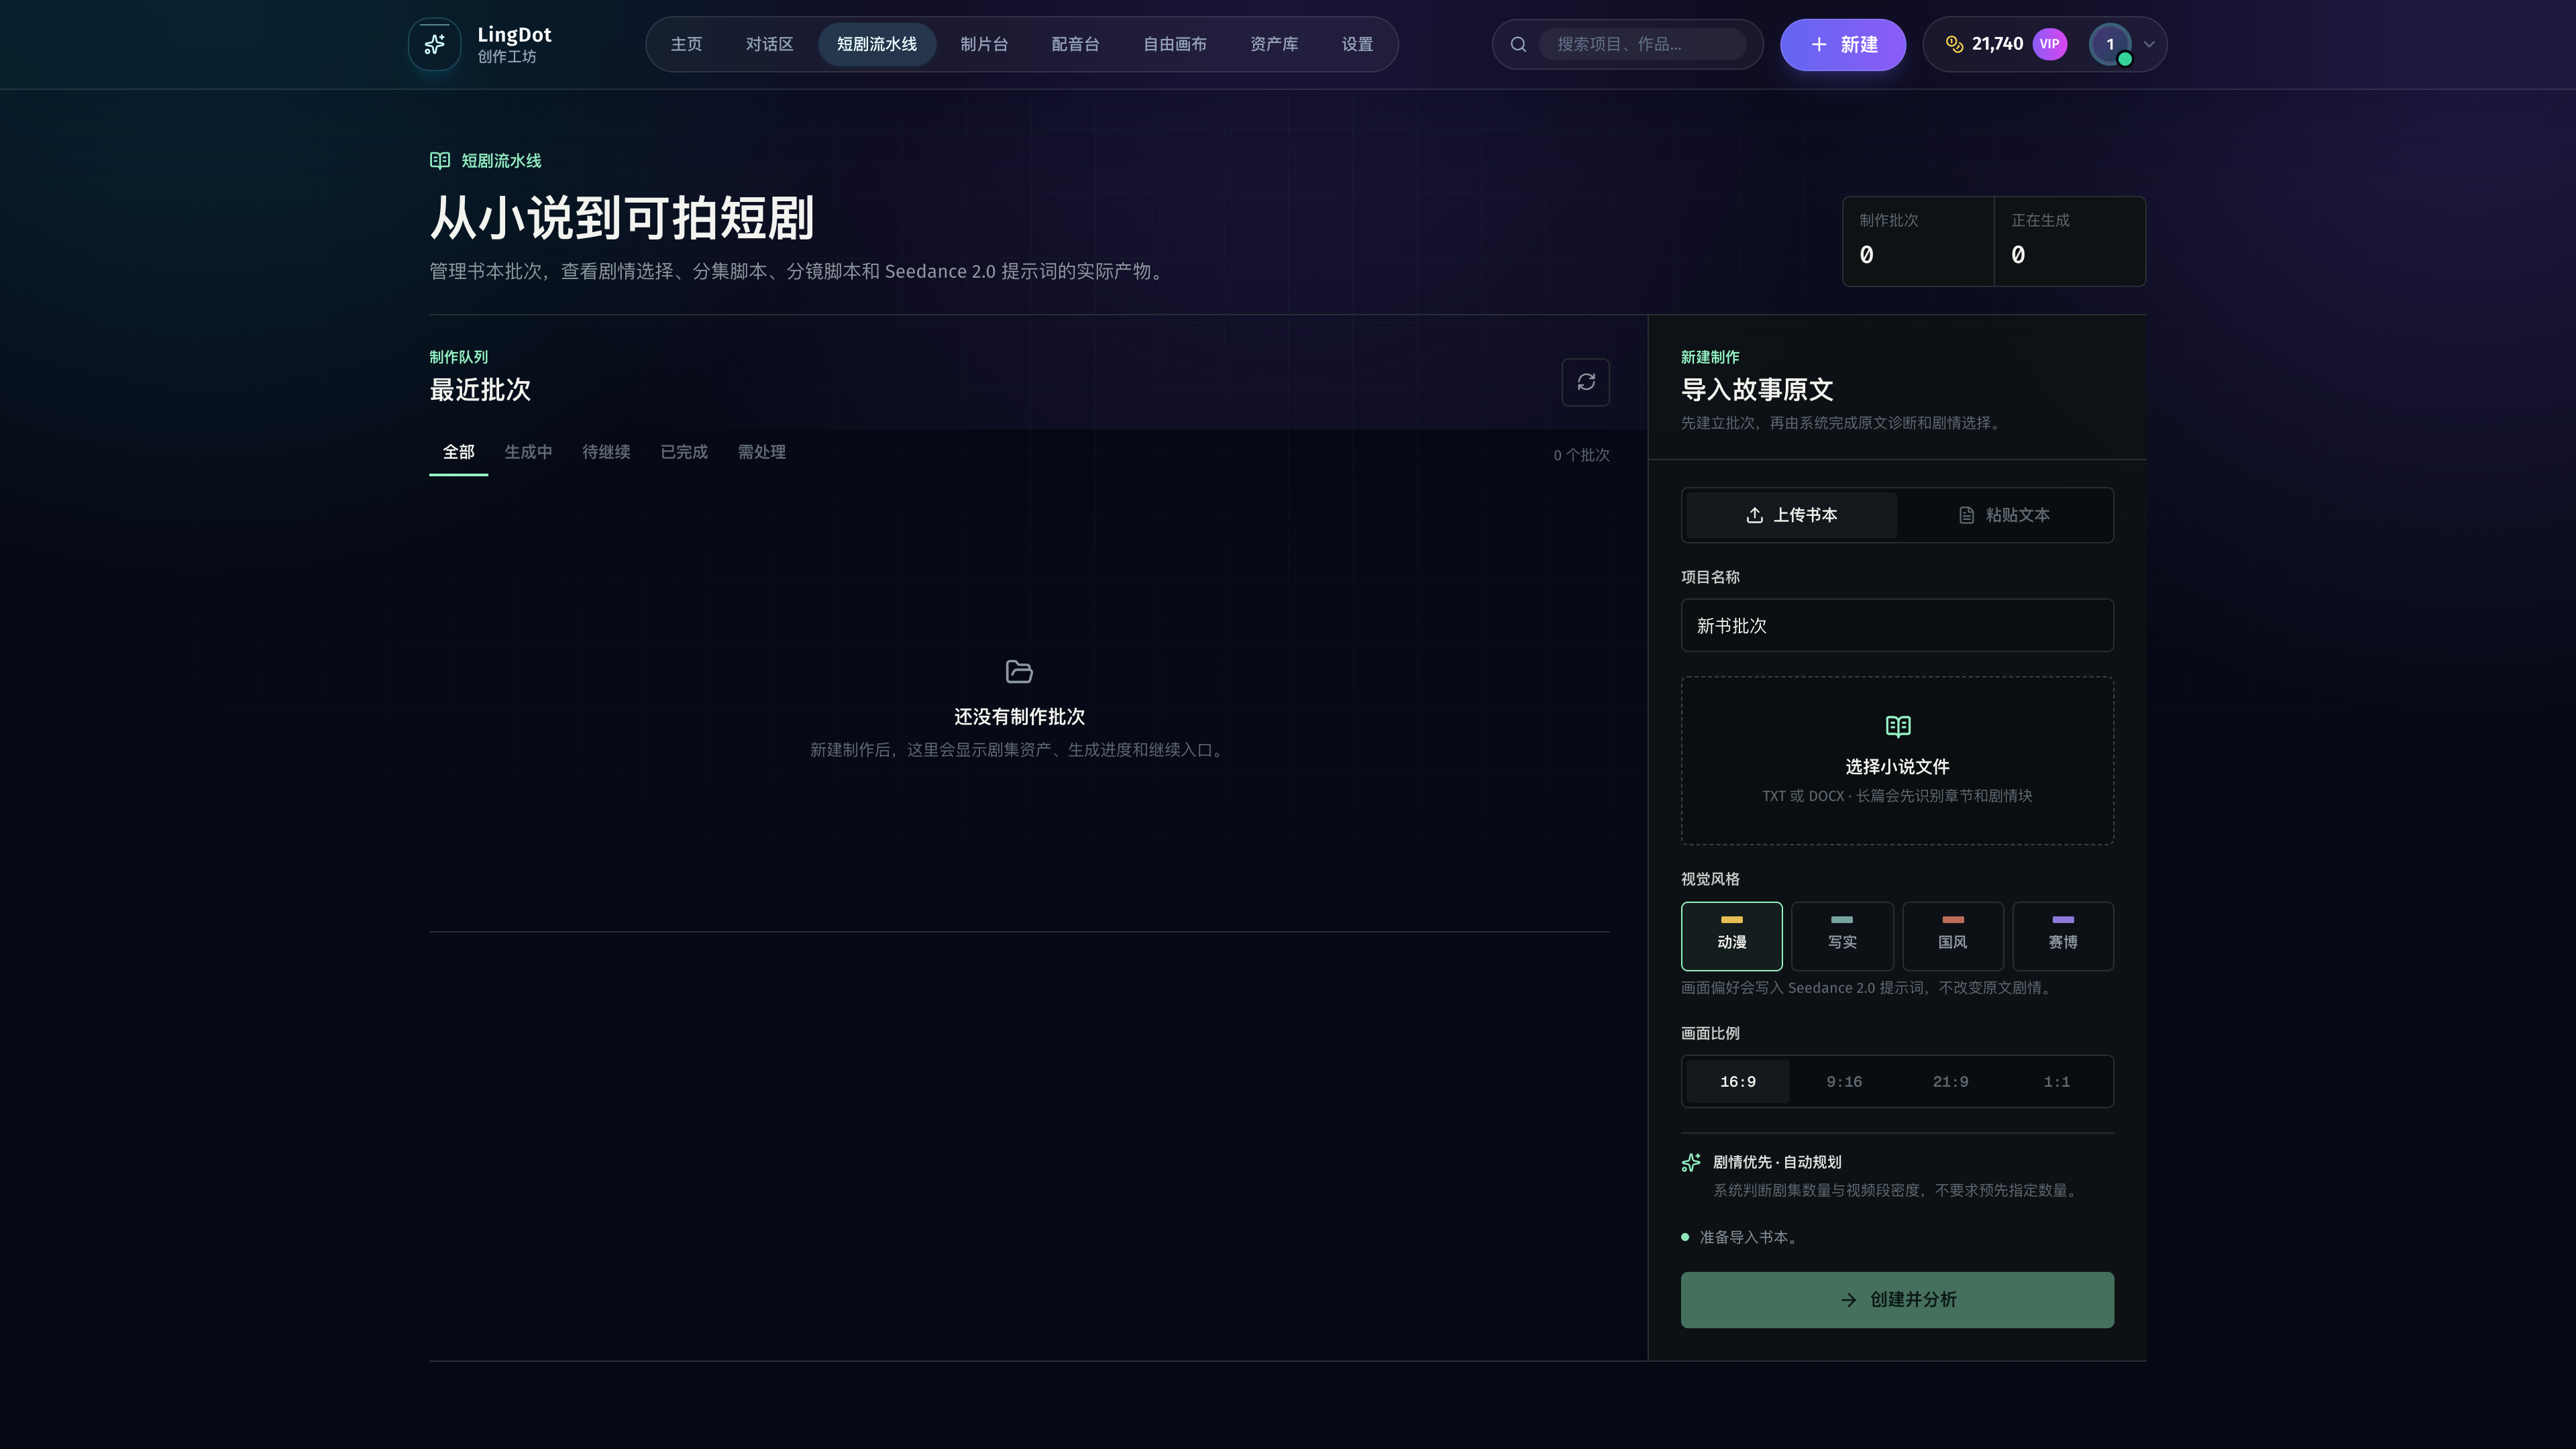Viewport: 2576px width, 1449px height.
Task: Click the 创建并分析 button
Action: click(x=1897, y=1300)
